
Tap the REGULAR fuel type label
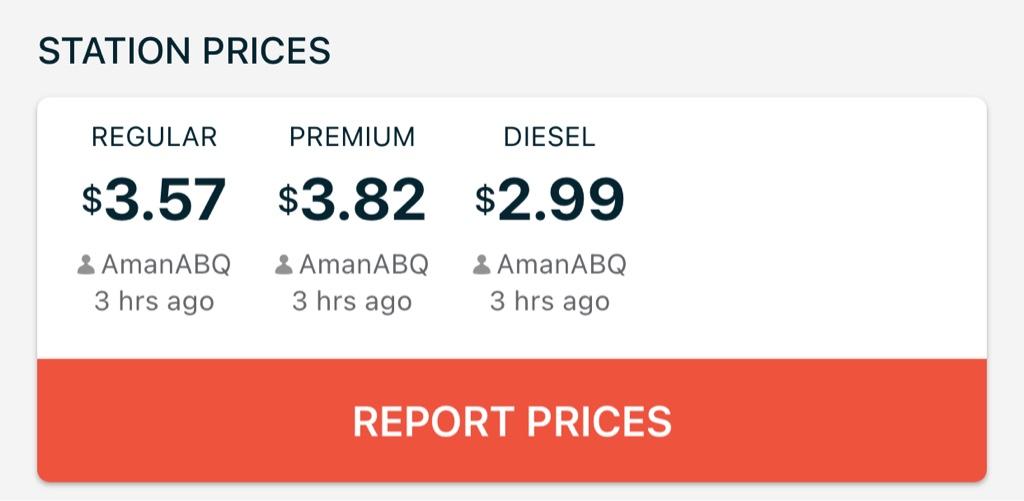154,137
